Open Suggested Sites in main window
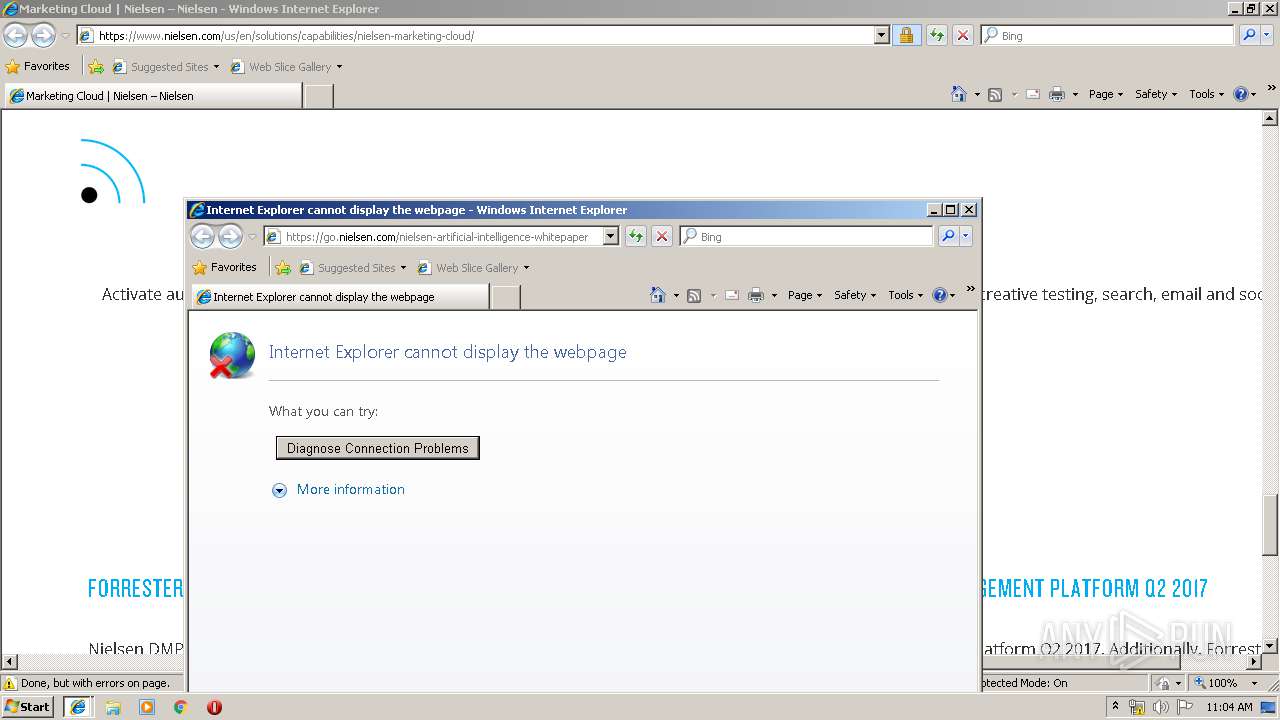 165,67
